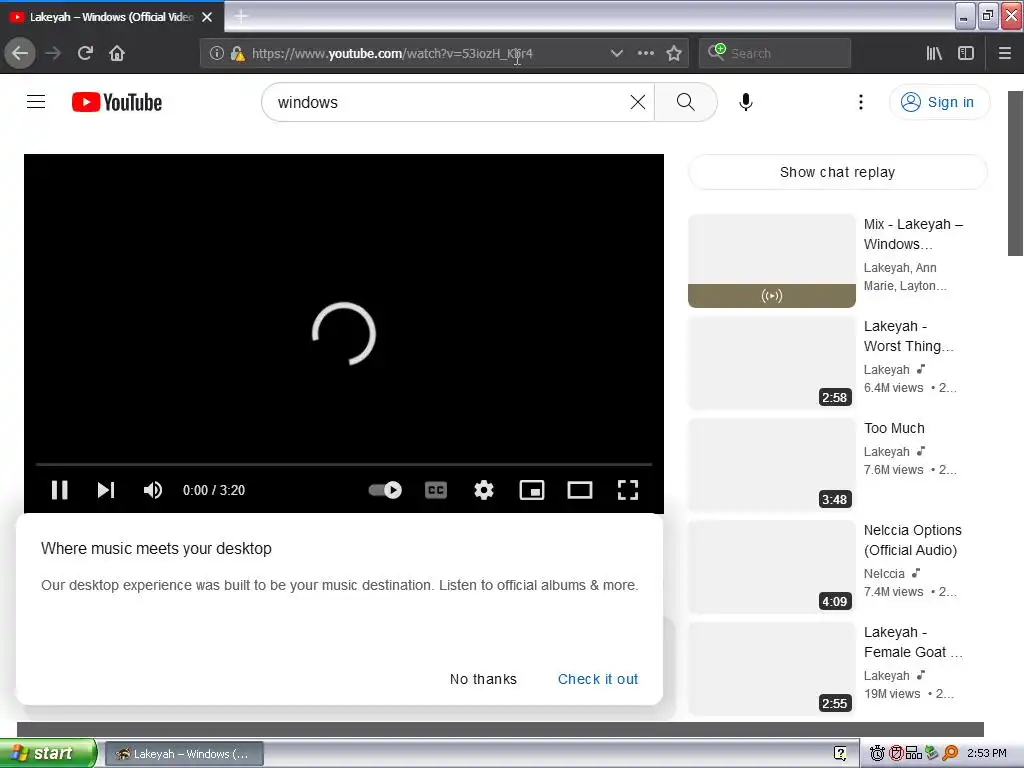Click the page vertical scrollbar thumb
Screen dimensions: 1024x768
pos(1016,173)
